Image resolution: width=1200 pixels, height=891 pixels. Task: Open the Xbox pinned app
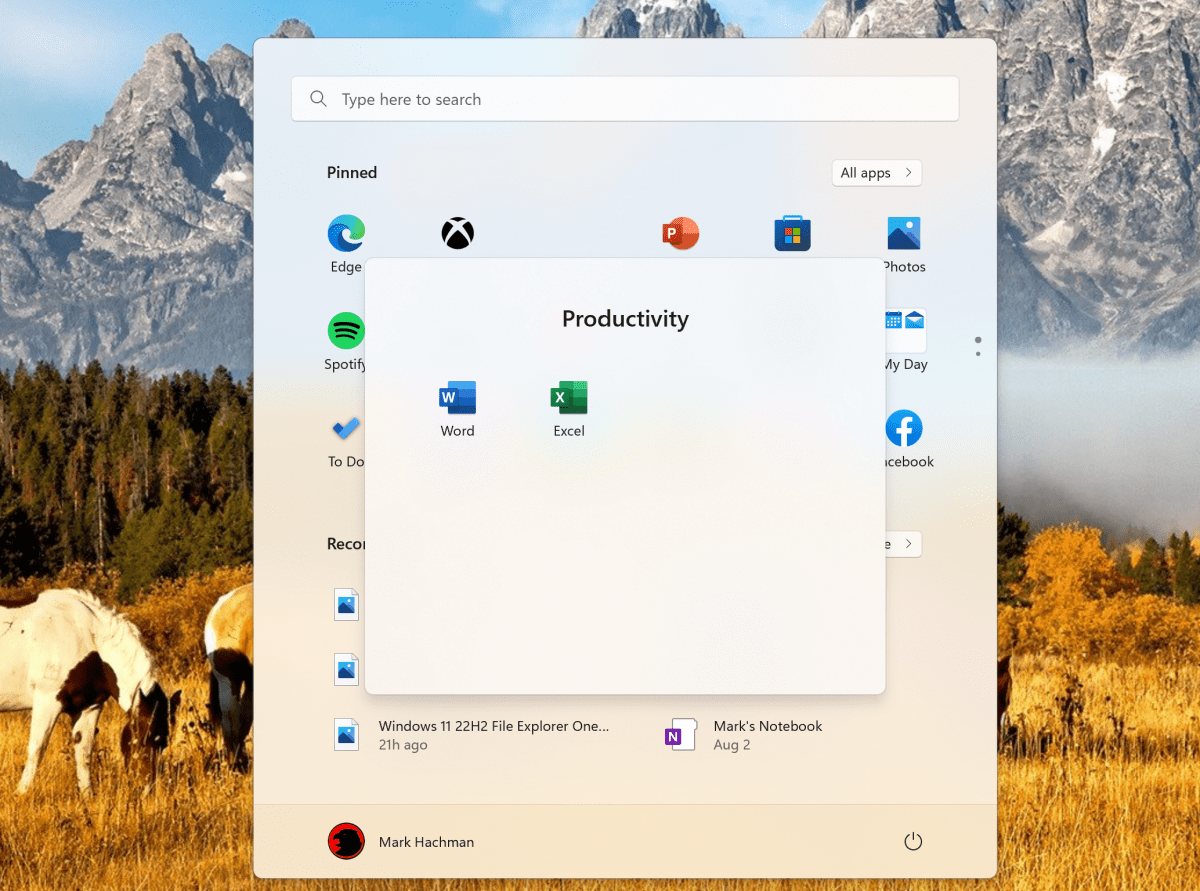pos(457,234)
